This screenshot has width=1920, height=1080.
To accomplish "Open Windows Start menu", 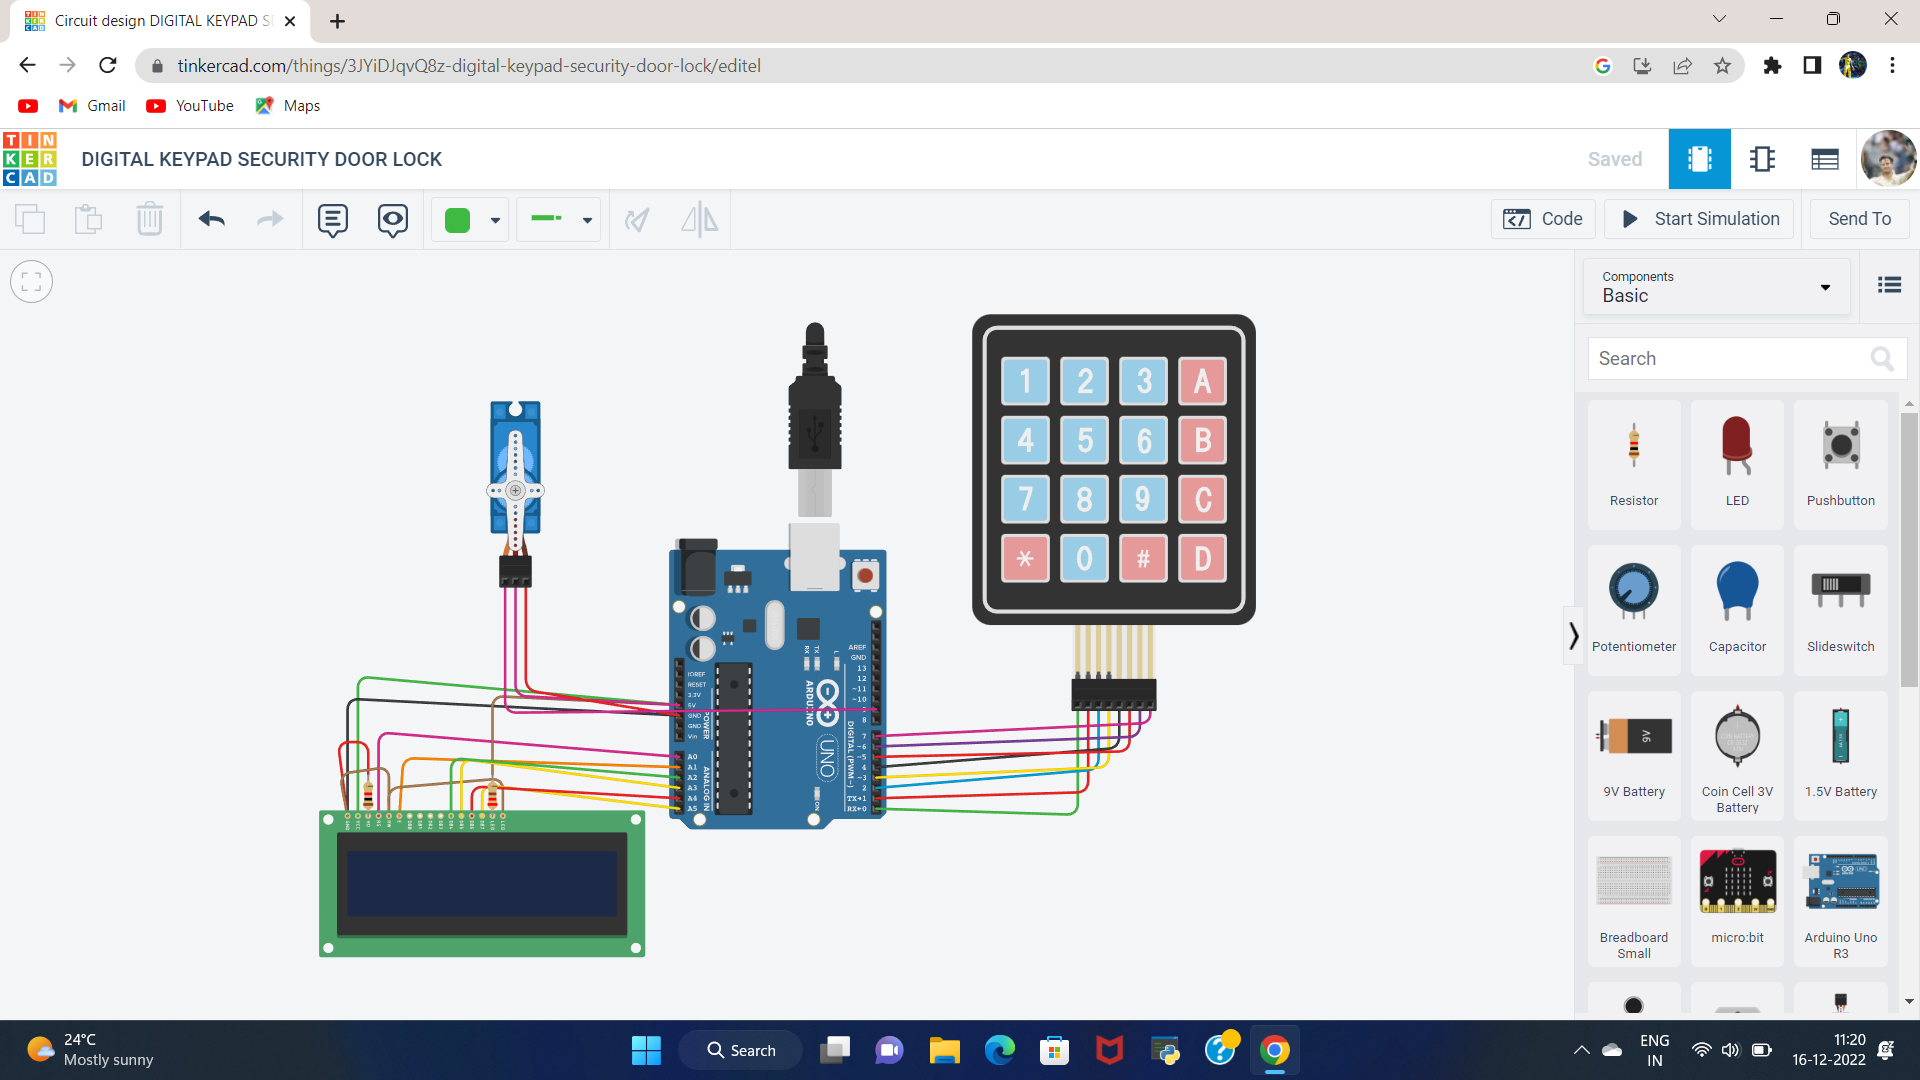I will click(646, 1050).
